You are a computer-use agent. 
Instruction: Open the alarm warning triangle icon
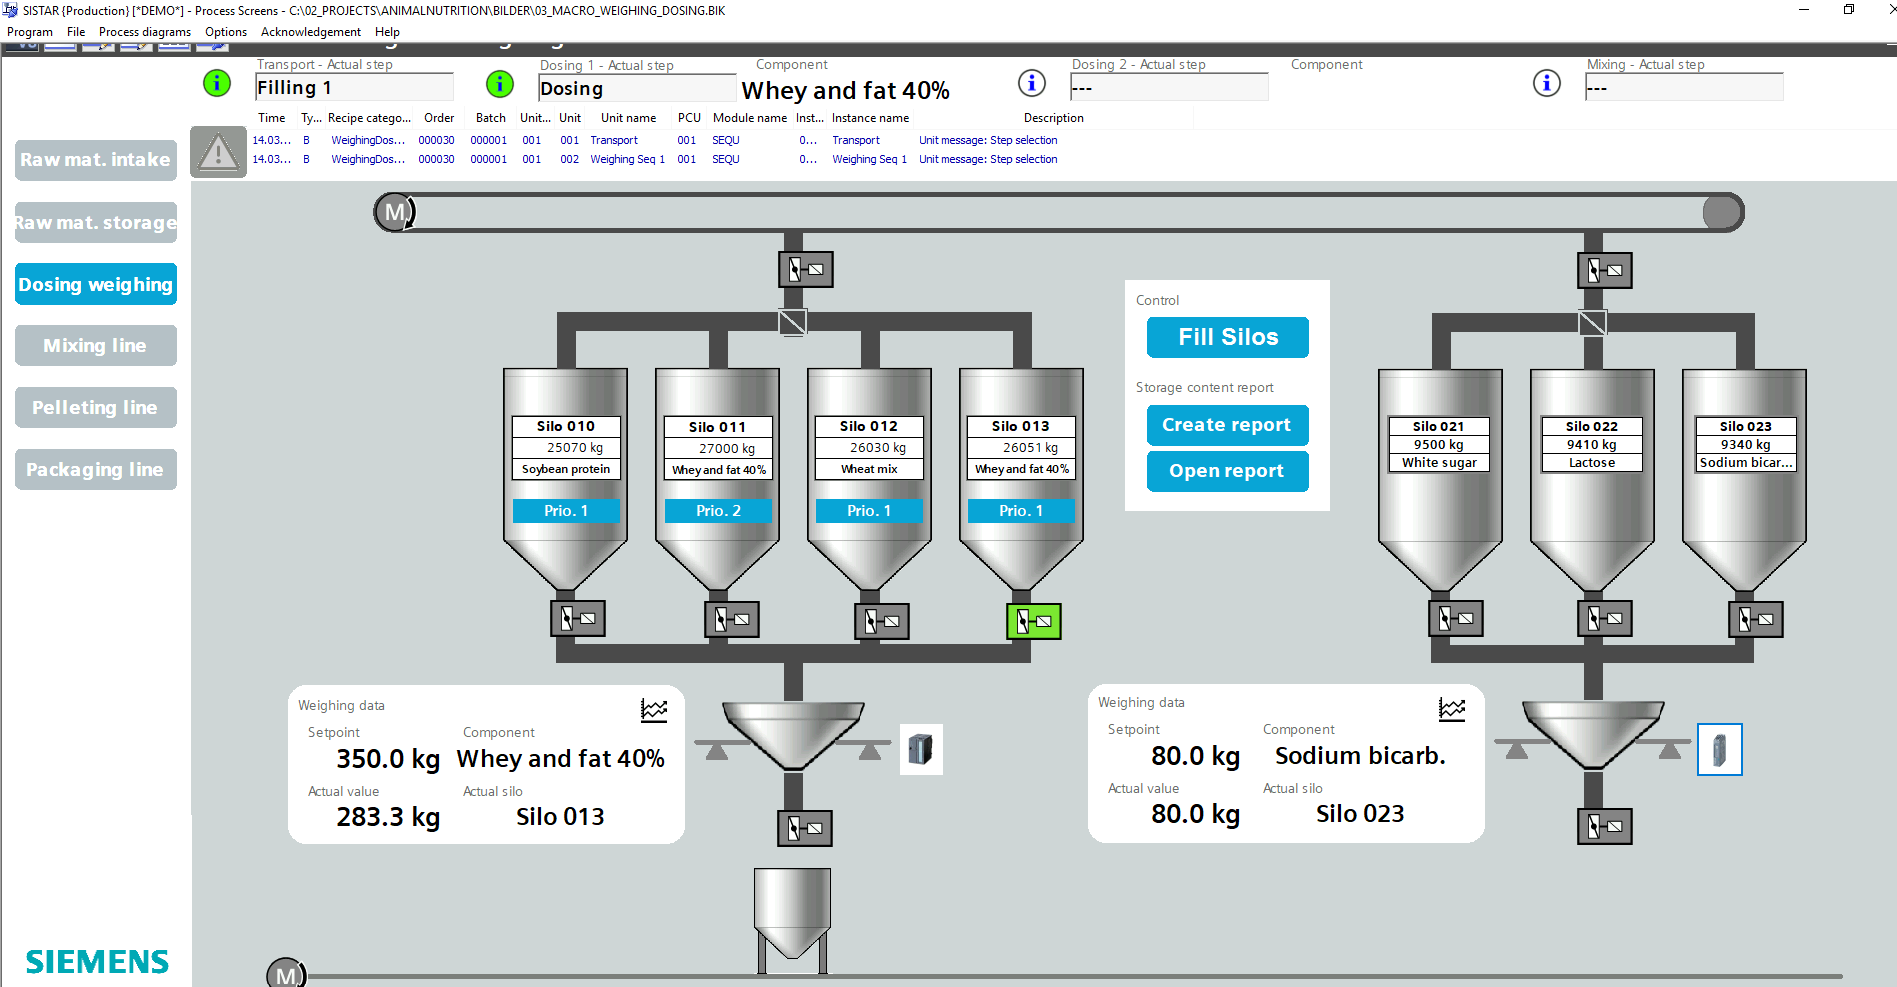[x=218, y=152]
